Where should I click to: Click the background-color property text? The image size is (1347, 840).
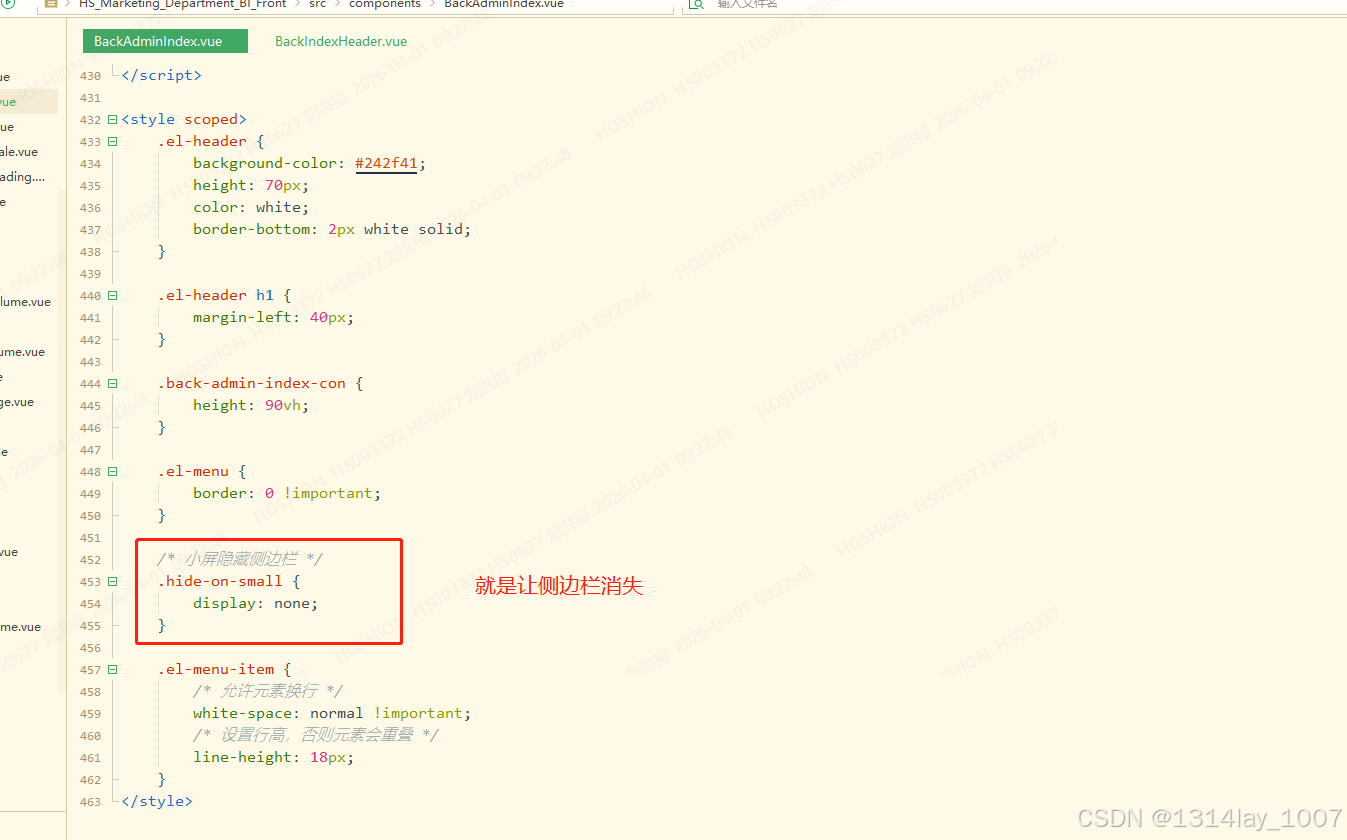coord(266,163)
